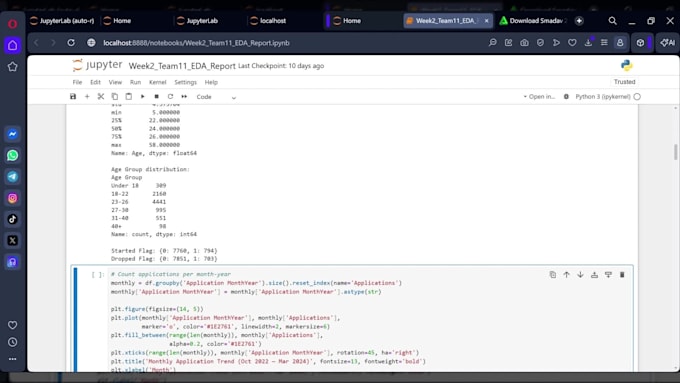The image size is (680, 383).
Task: Insert cell below the active cell
Action: (x=608, y=275)
